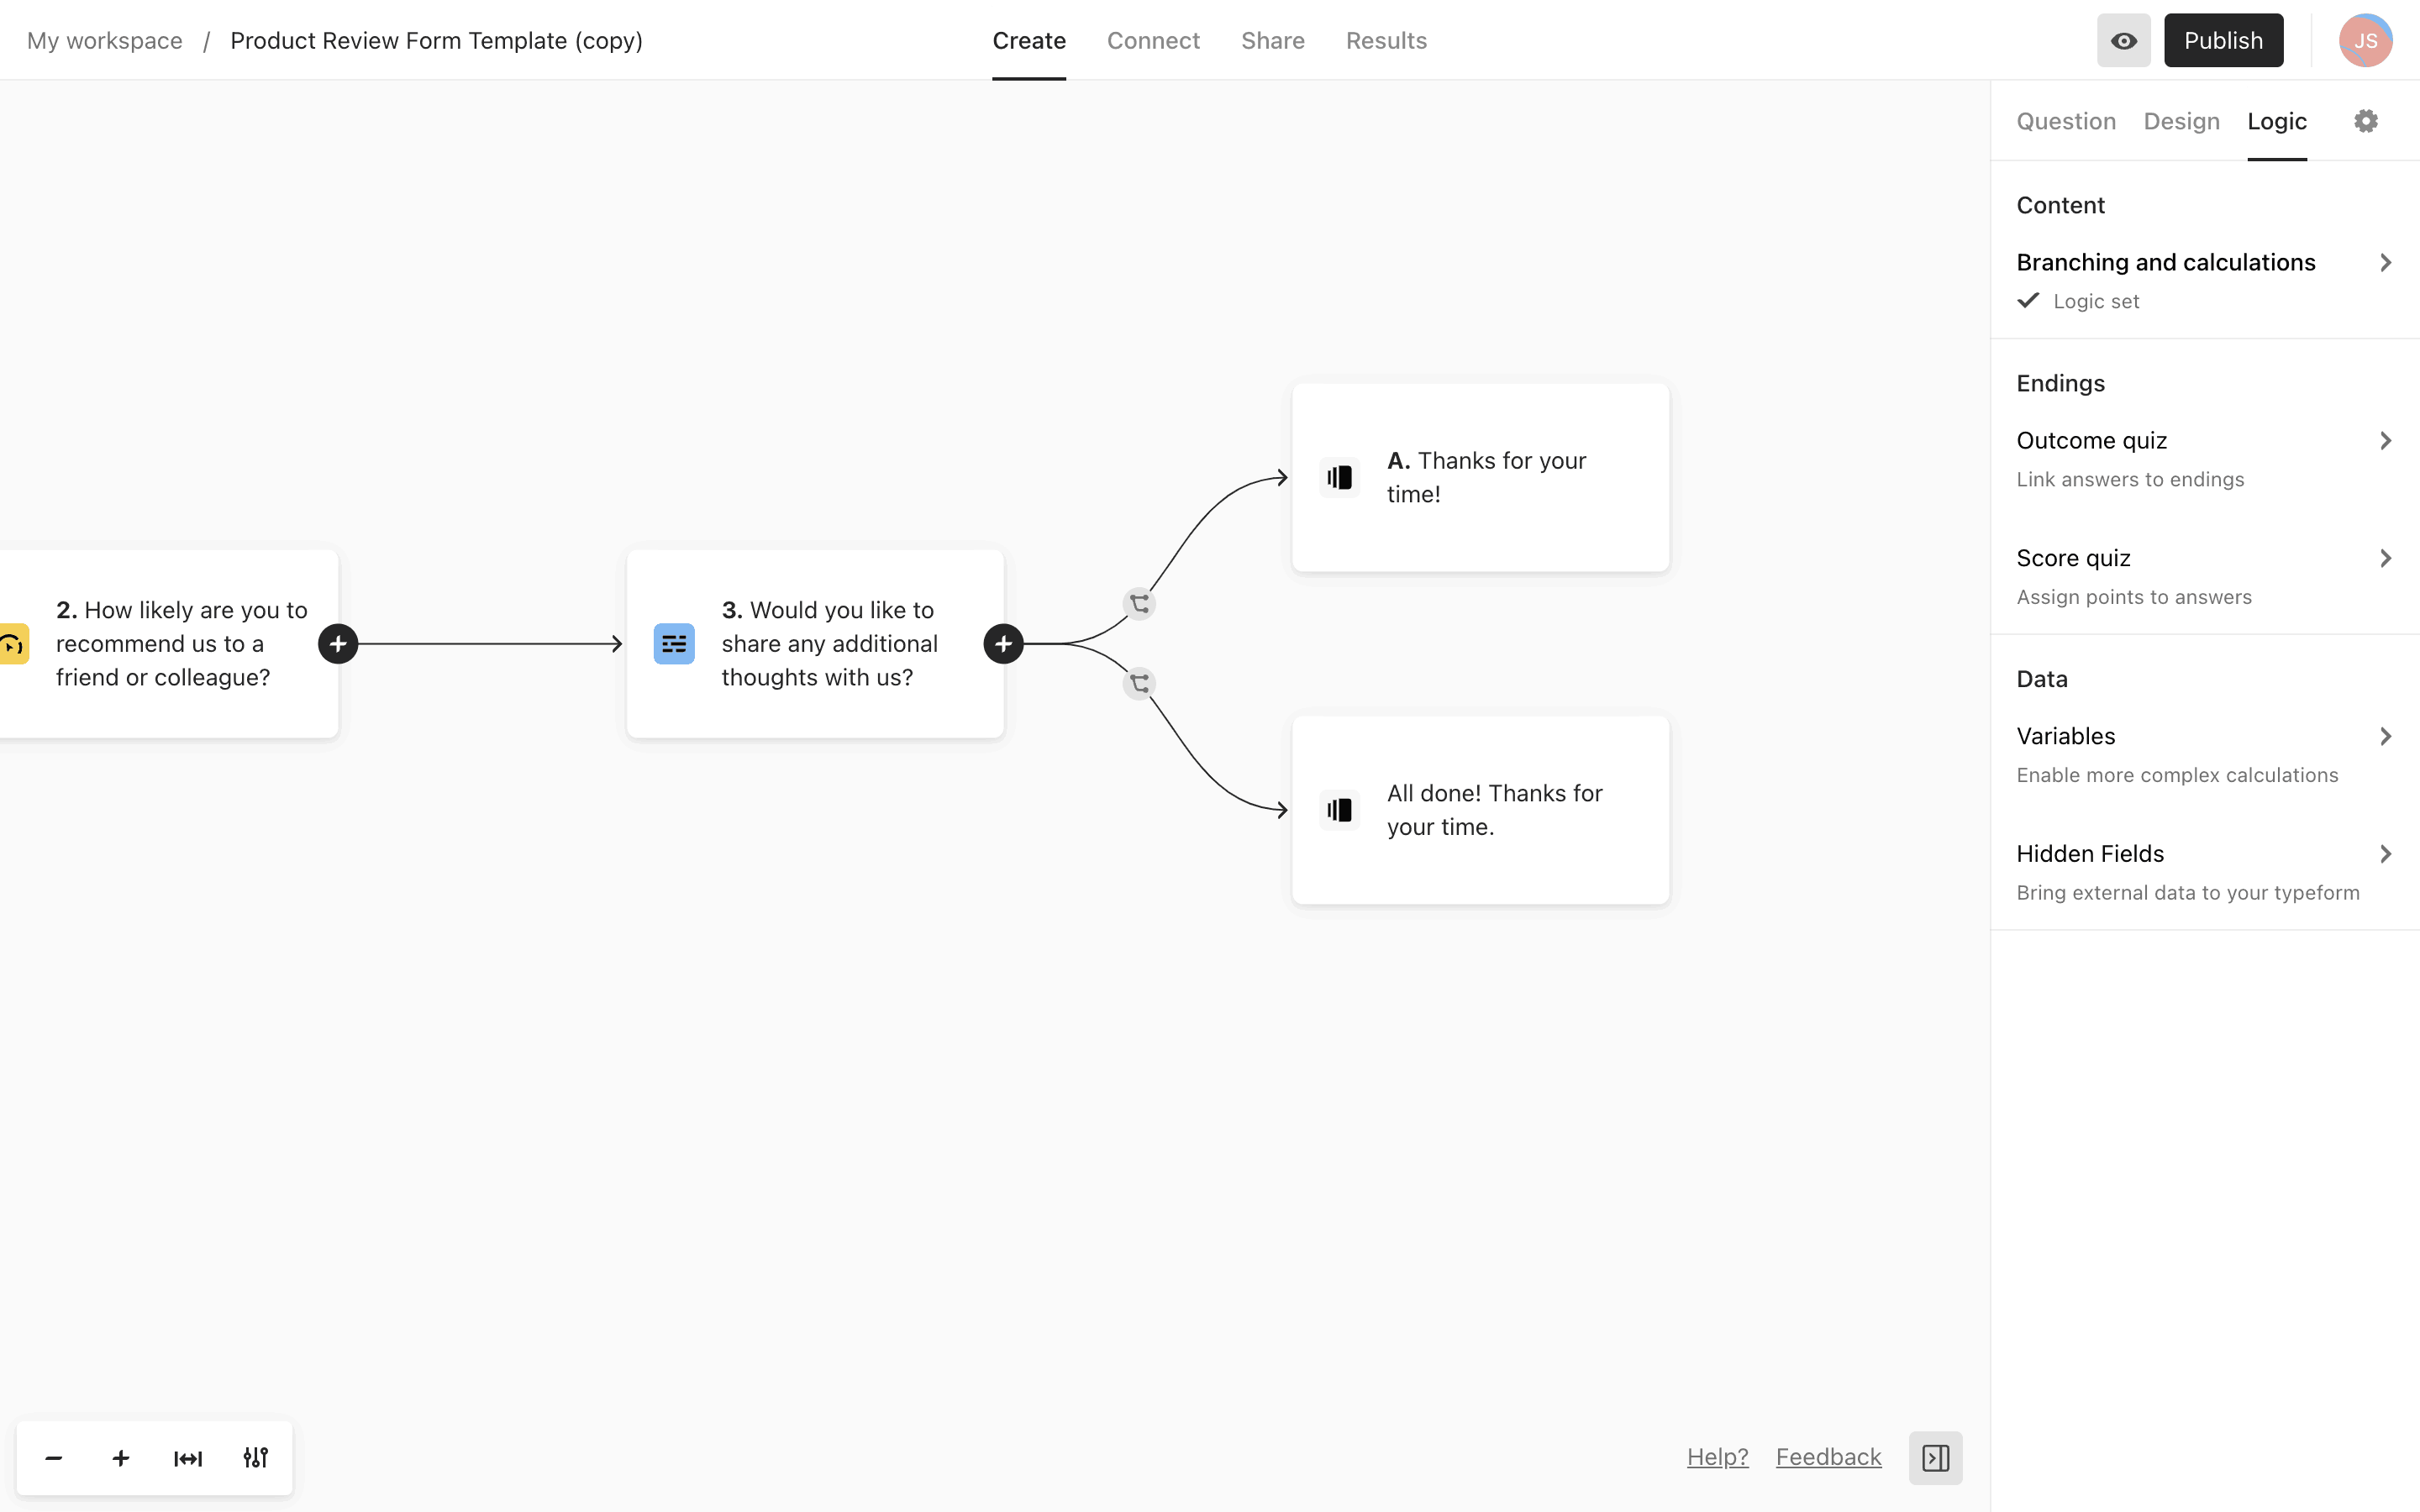This screenshot has width=2420, height=1512.
Task: Click the preview eye icon
Action: click(x=2123, y=41)
